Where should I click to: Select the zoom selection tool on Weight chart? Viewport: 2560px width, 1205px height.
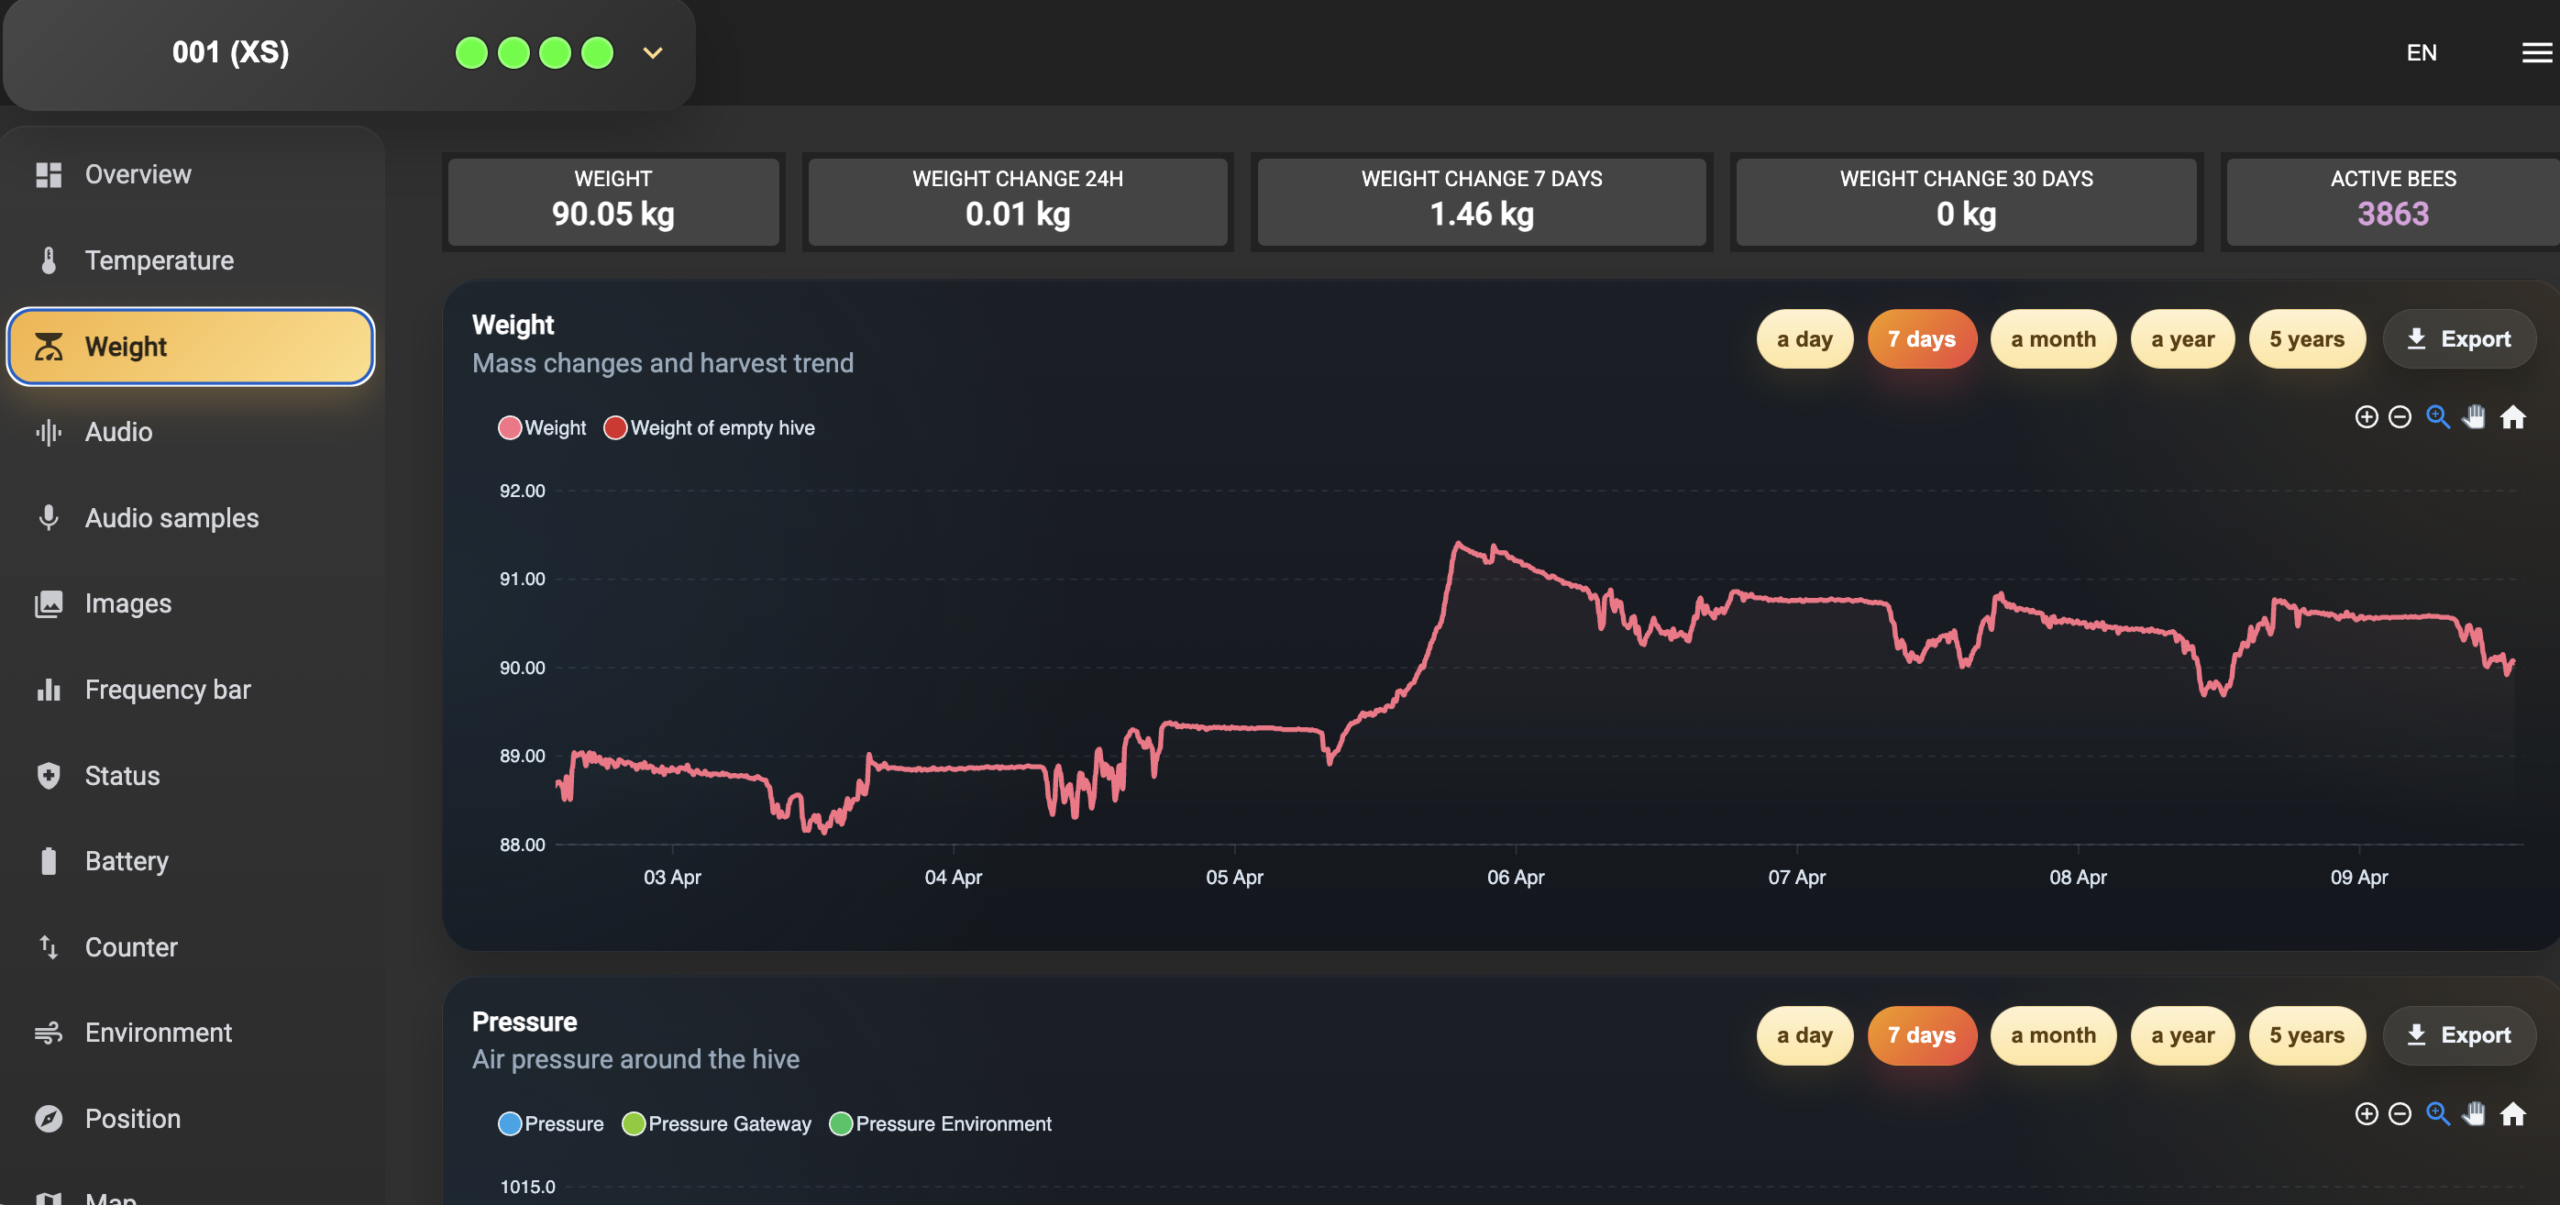(2438, 417)
